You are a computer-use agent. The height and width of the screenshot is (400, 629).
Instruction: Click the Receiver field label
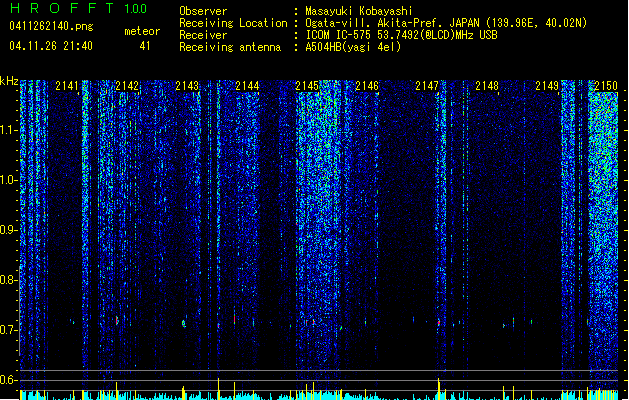point(203,35)
